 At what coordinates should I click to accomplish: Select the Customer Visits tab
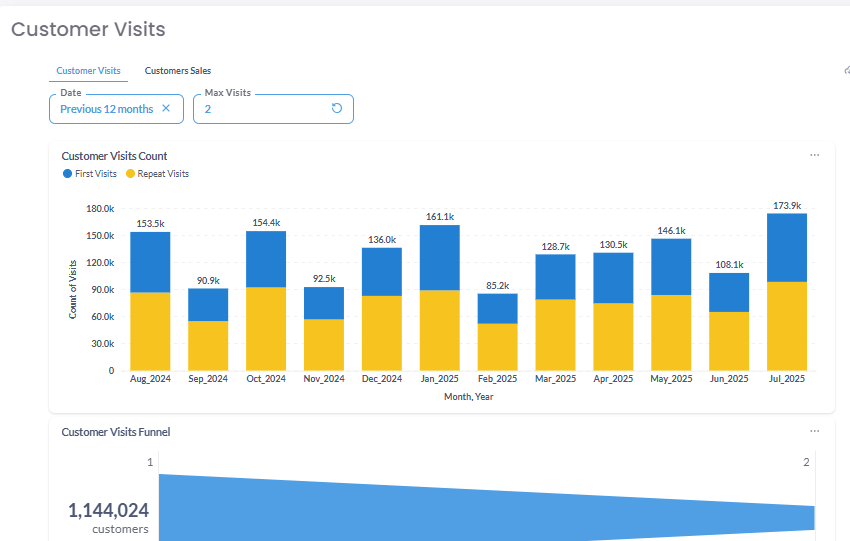[88, 71]
